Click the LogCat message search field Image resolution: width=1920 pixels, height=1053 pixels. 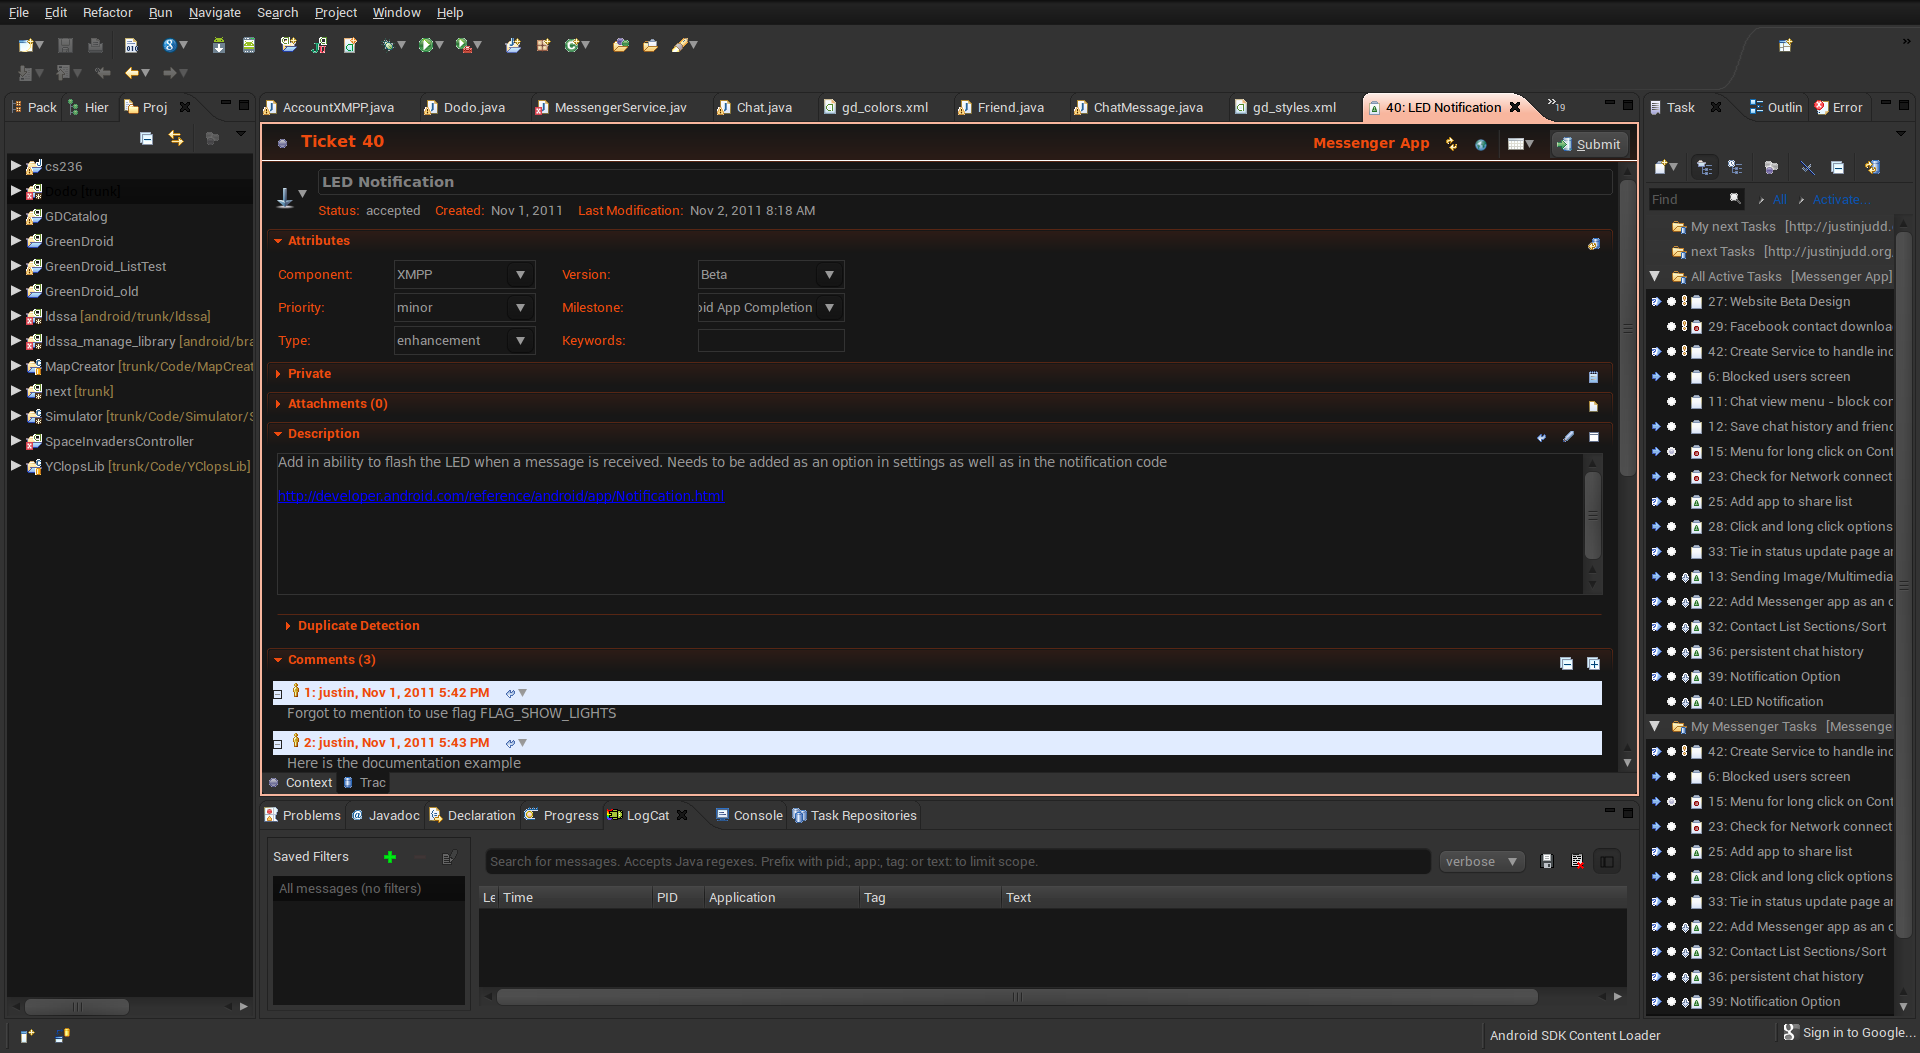coord(957,862)
